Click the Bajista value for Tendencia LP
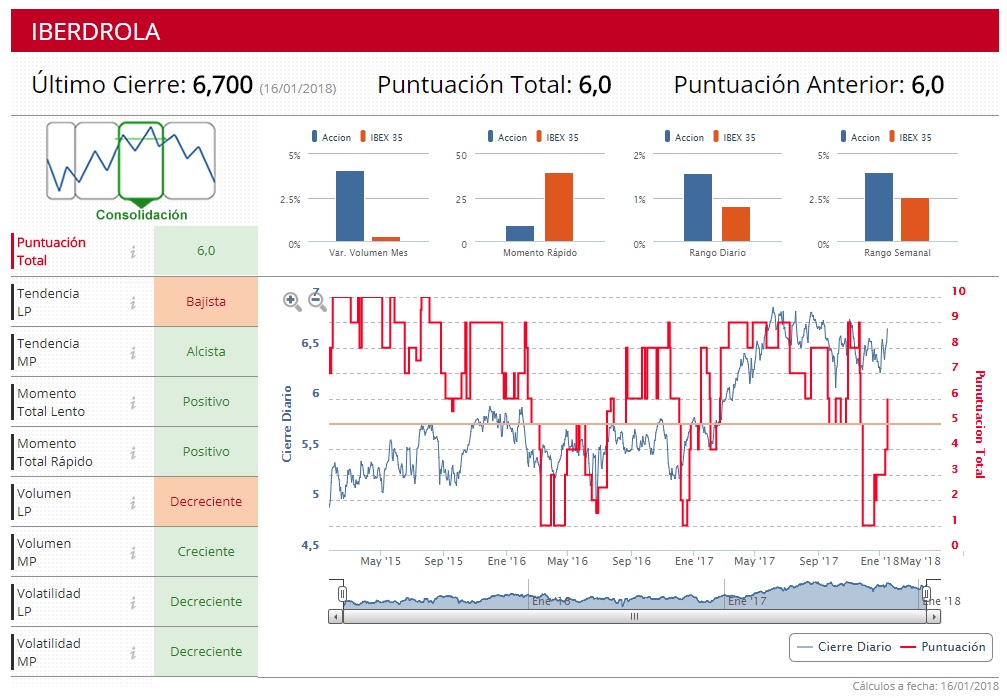Image resolution: width=1007 pixels, height=698 pixels. [206, 301]
